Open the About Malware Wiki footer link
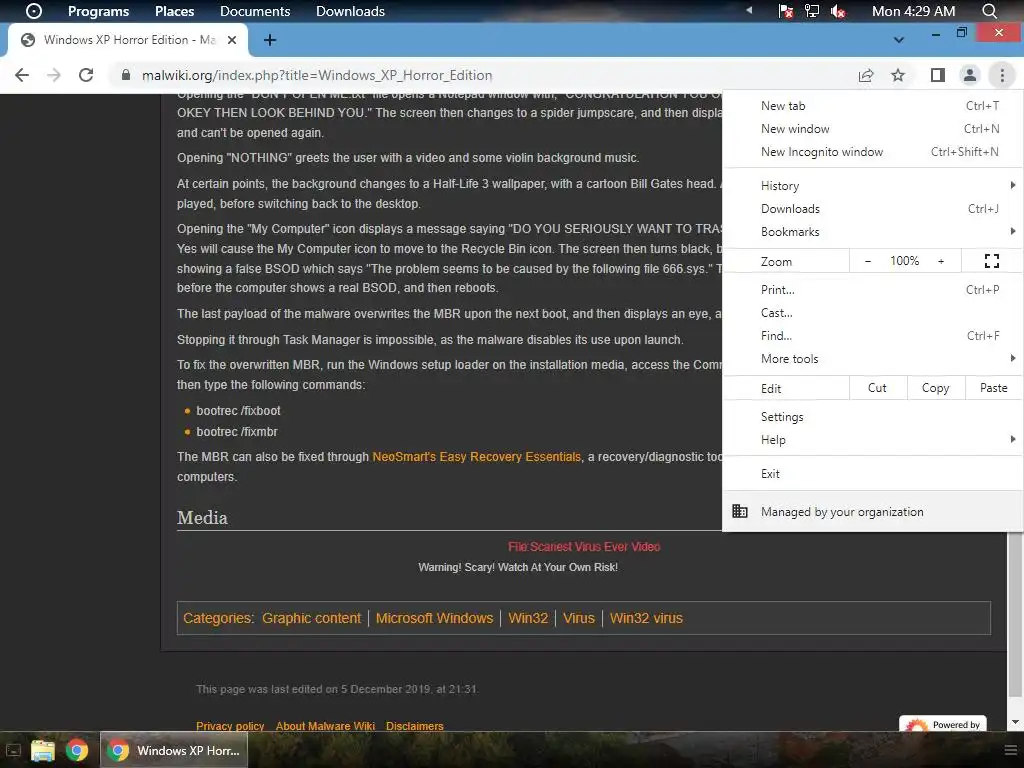Screen dimensions: 1024x768 point(325,726)
